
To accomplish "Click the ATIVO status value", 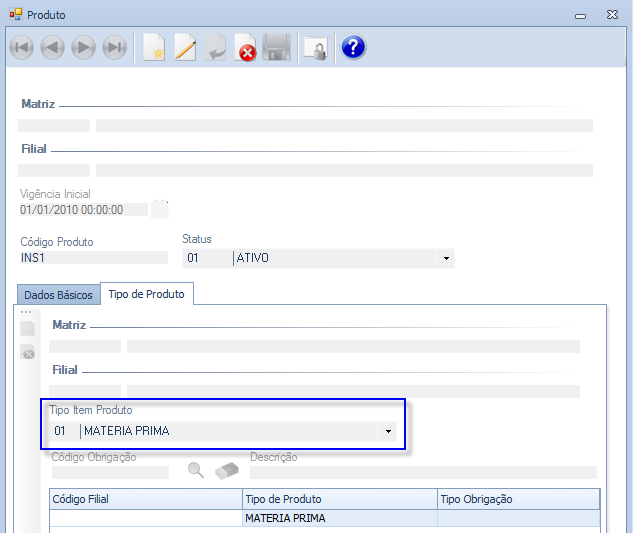I will 253,258.
